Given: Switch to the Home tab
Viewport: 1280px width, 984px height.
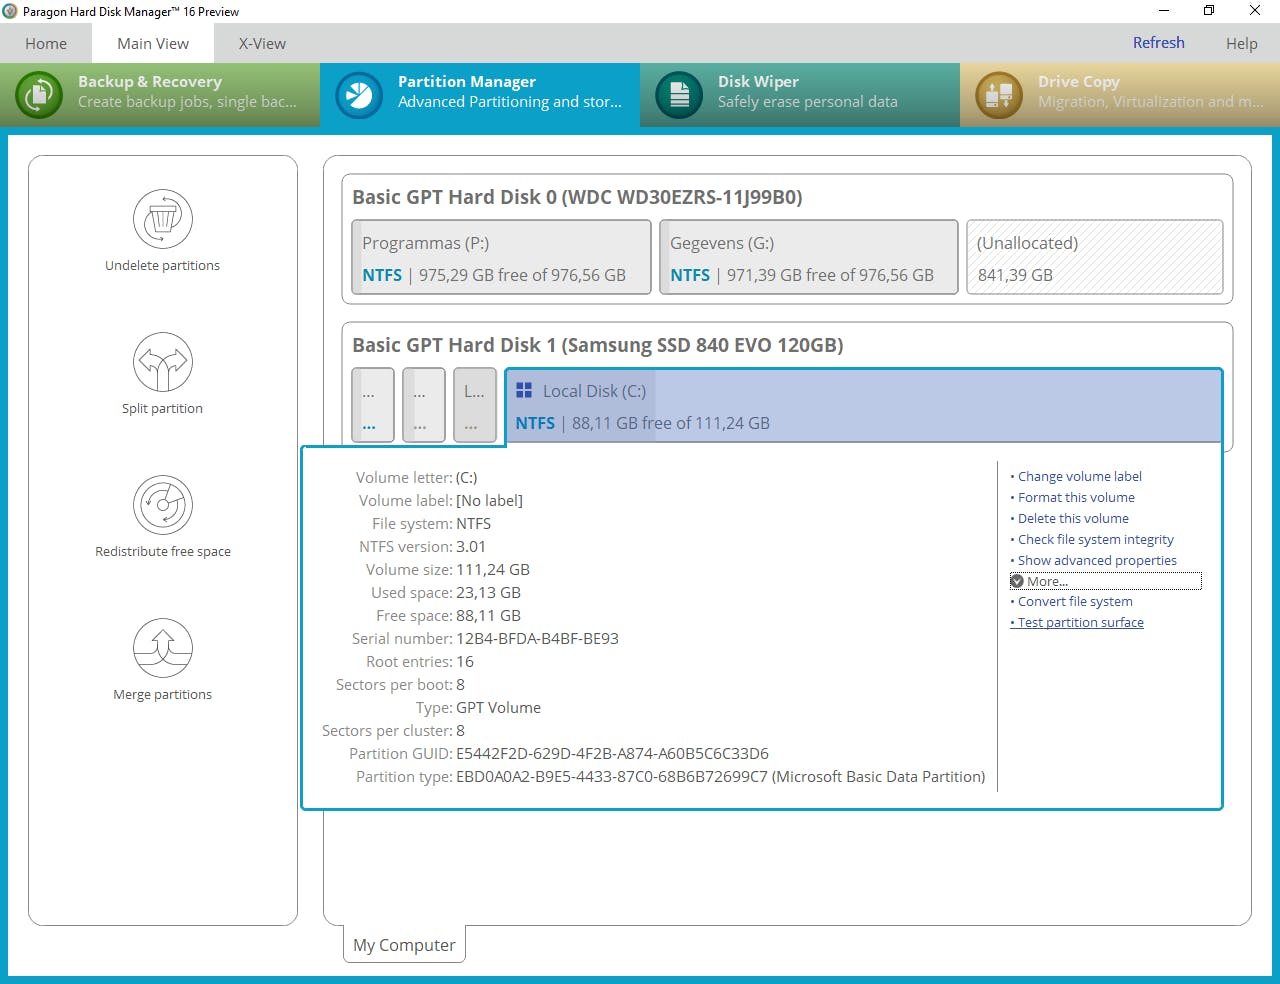Looking at the screenshot, I should click(46, 43).
